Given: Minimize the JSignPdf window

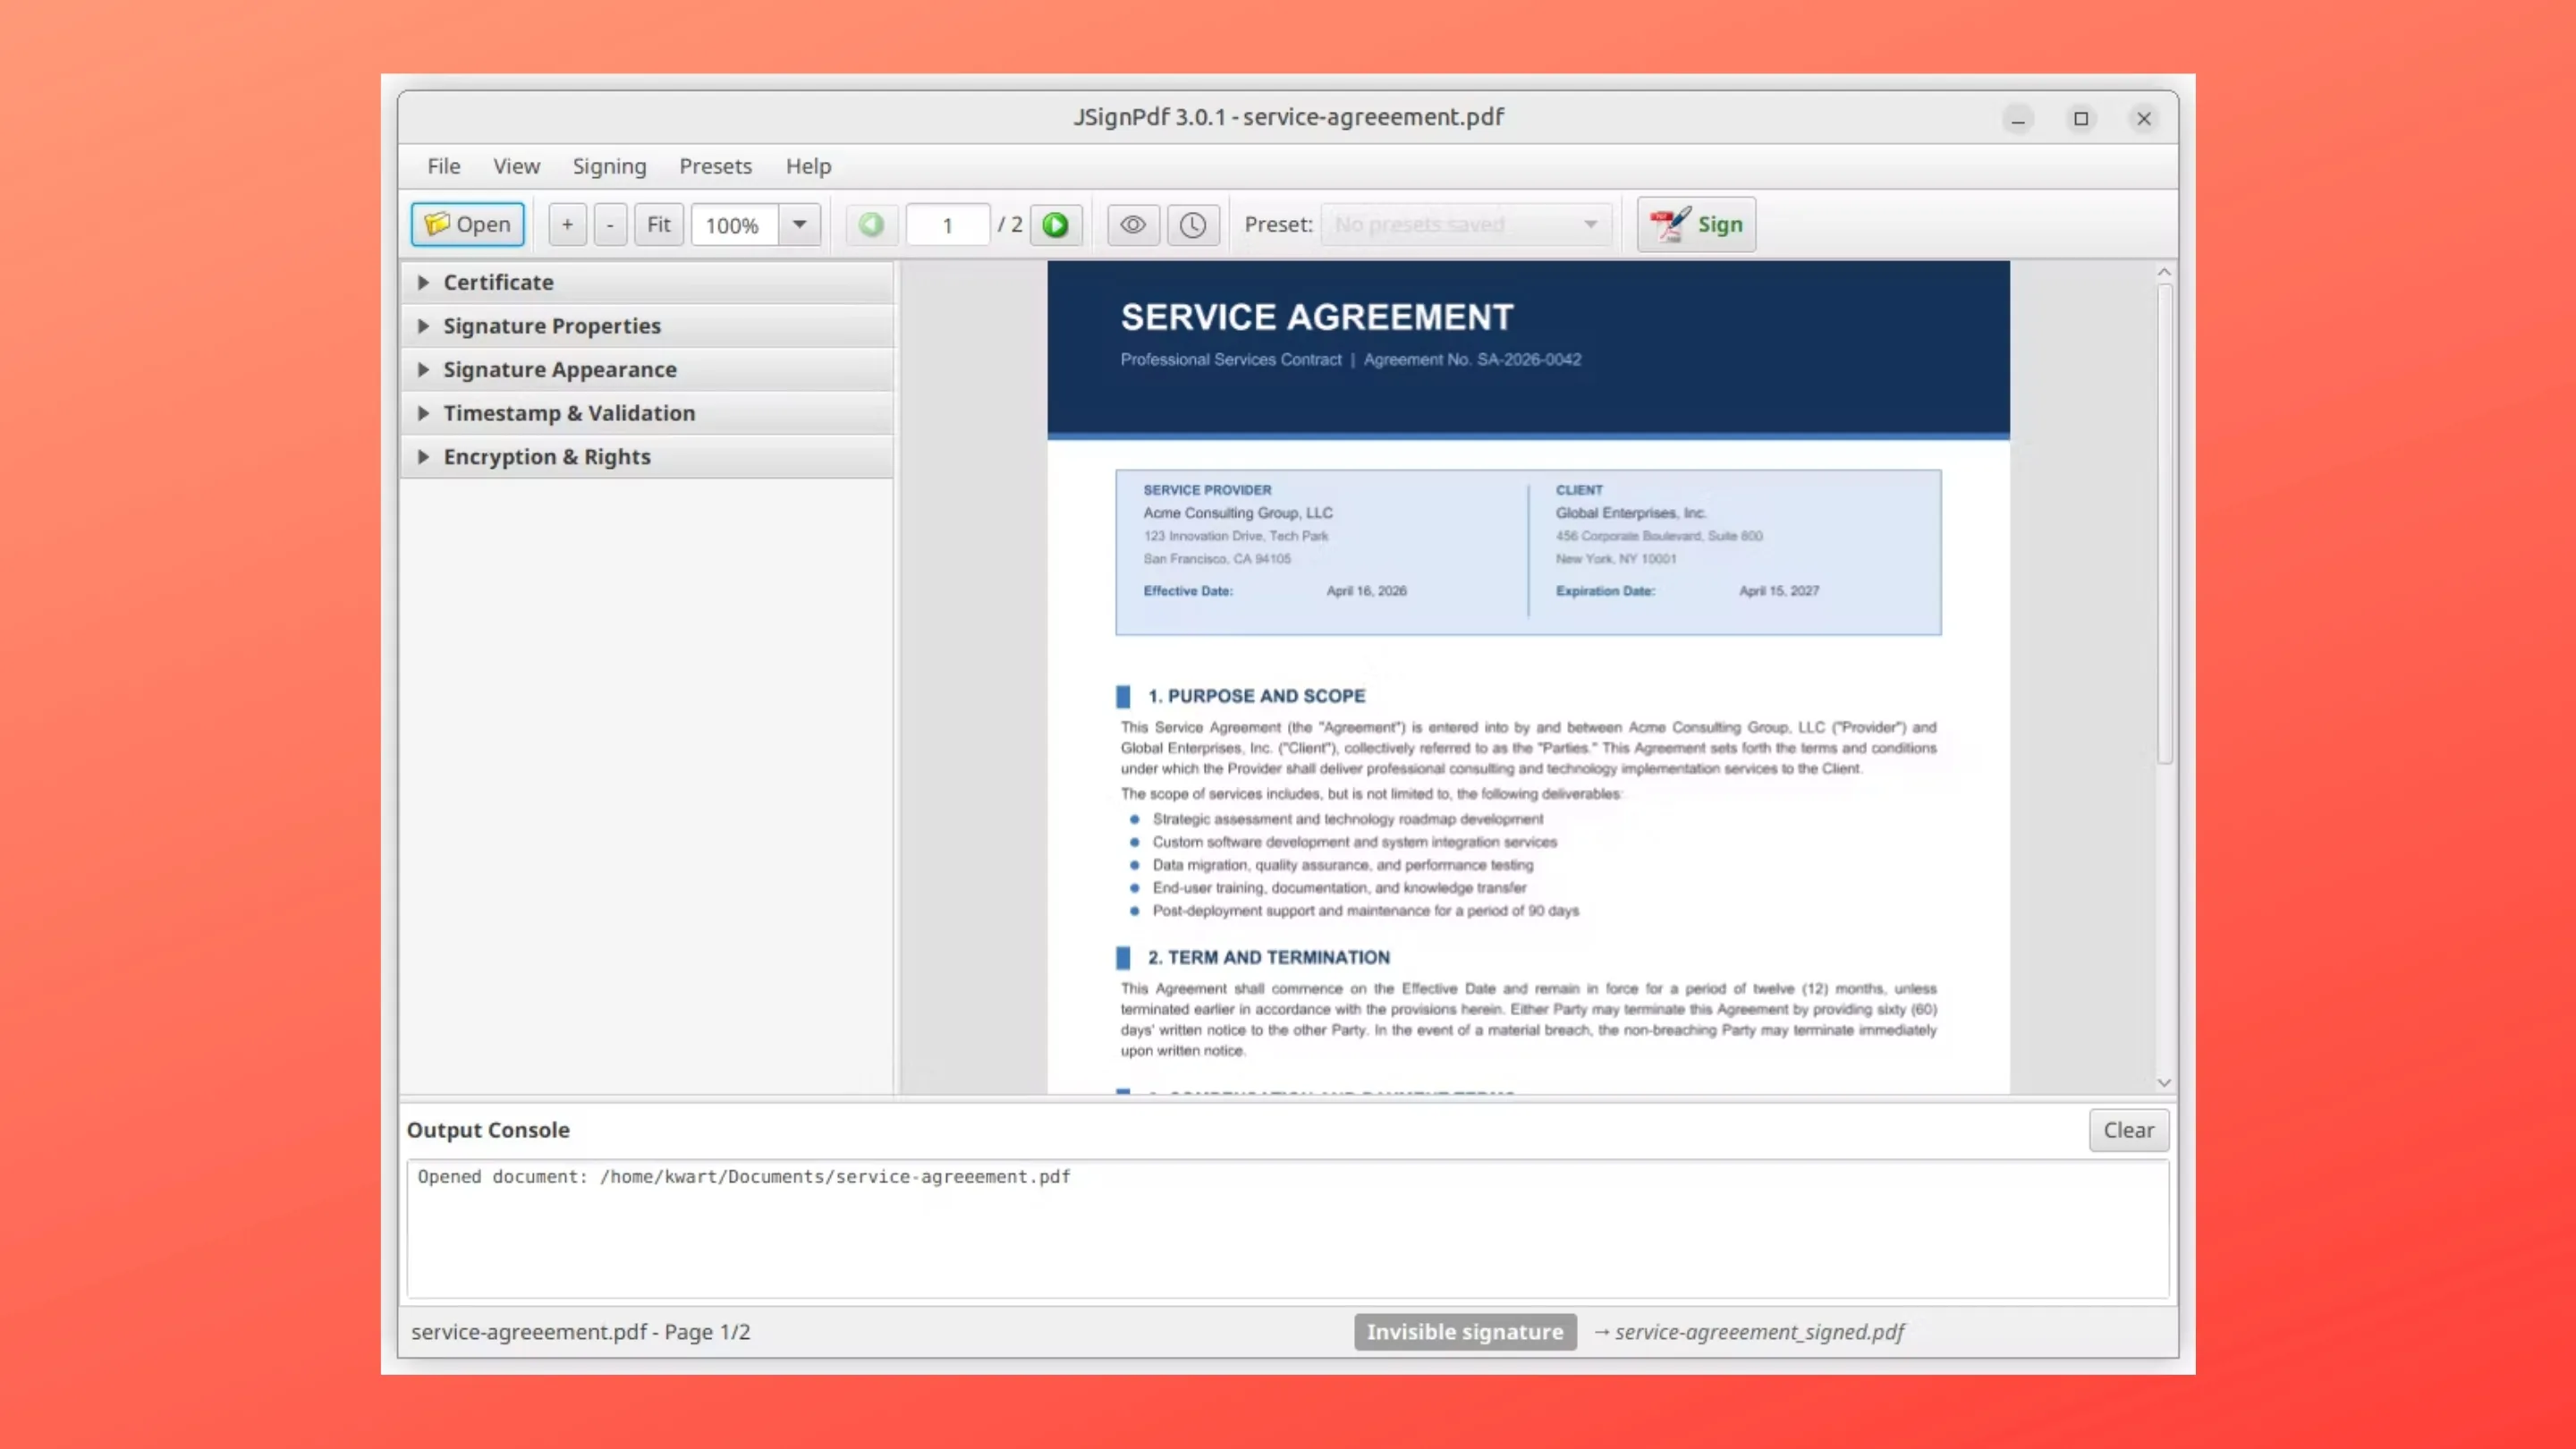Looking at the screenshot, I should click(2018, 119).
